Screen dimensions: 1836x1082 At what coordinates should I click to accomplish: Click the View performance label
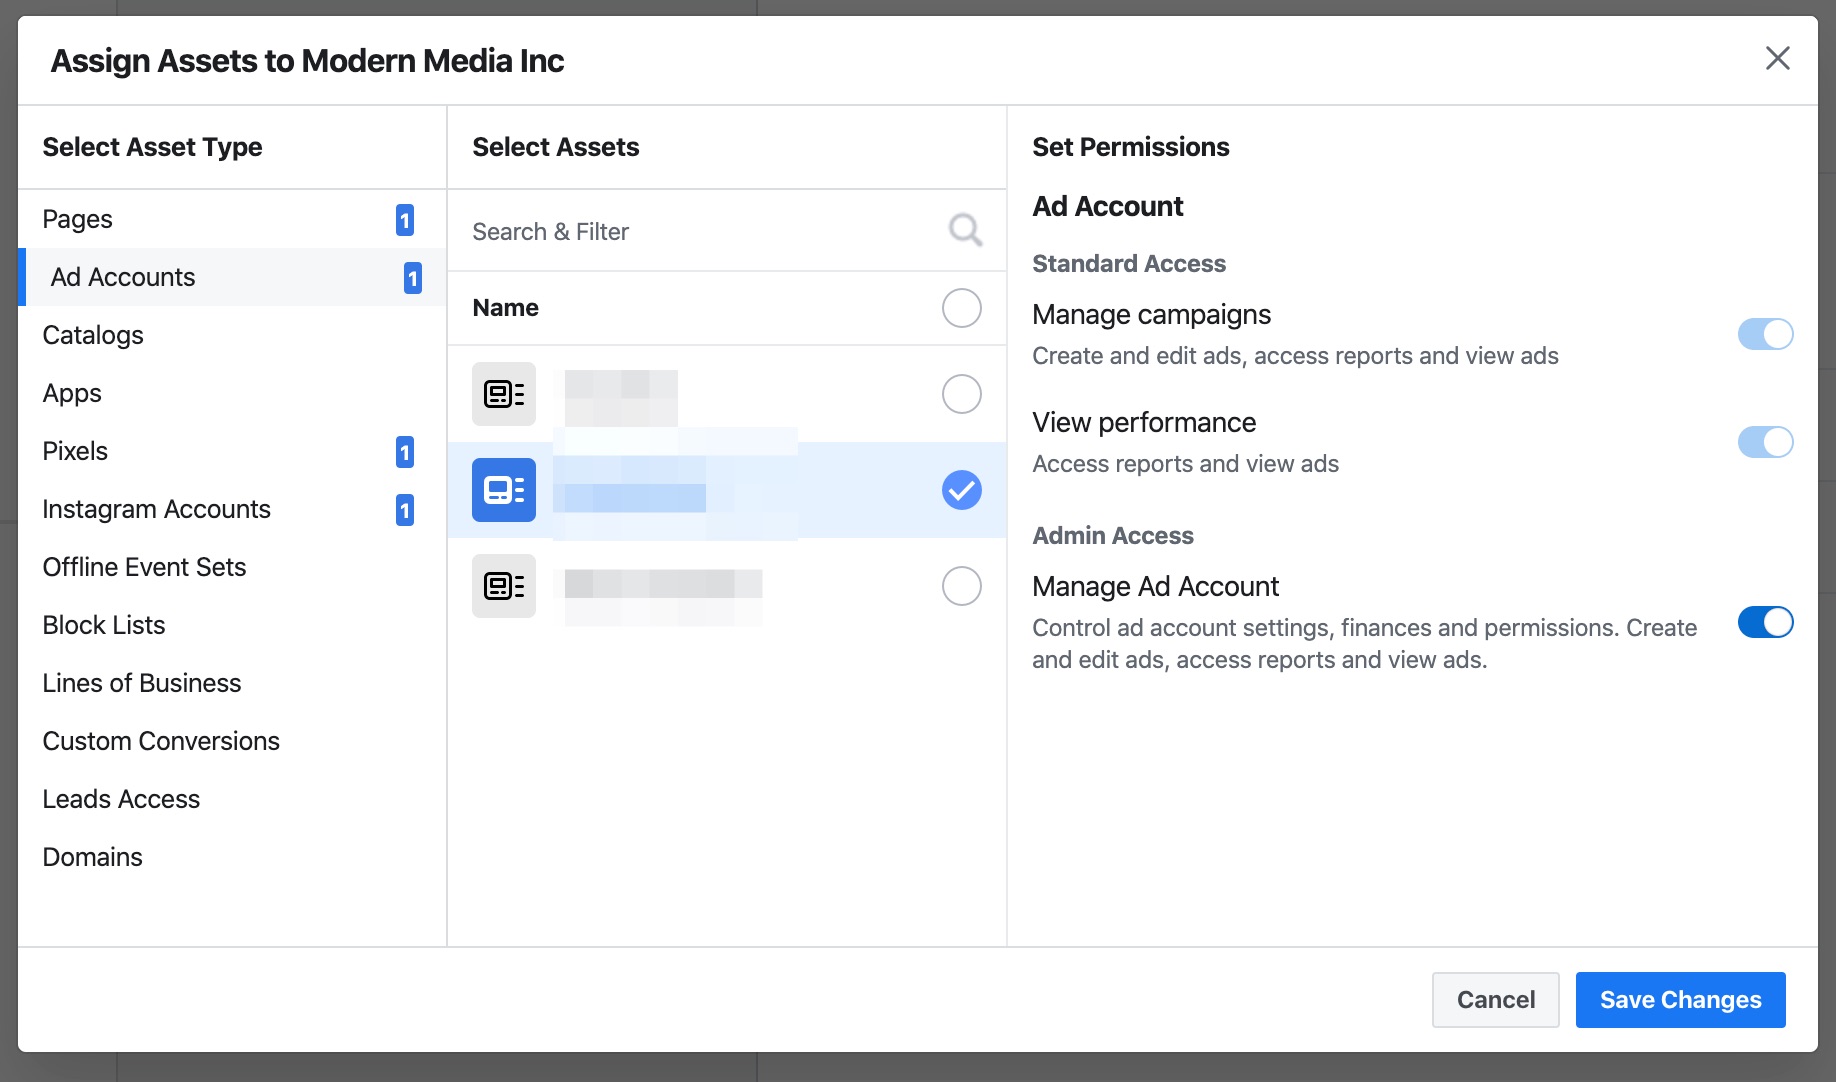click(1144, 422)
